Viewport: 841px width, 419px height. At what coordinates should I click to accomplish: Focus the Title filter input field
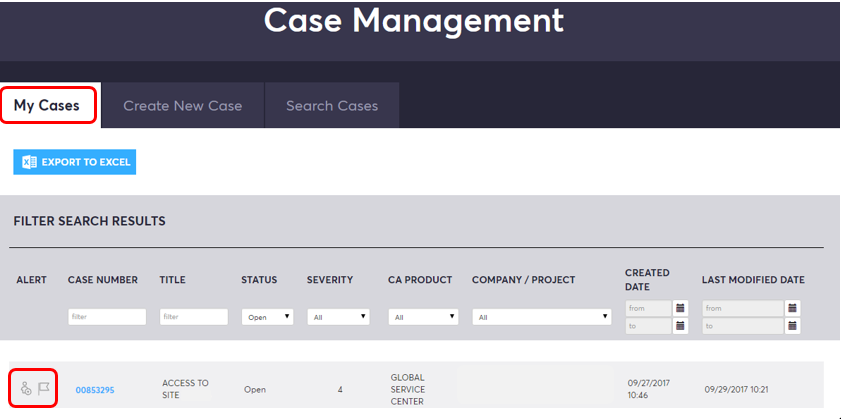point(194,317)
